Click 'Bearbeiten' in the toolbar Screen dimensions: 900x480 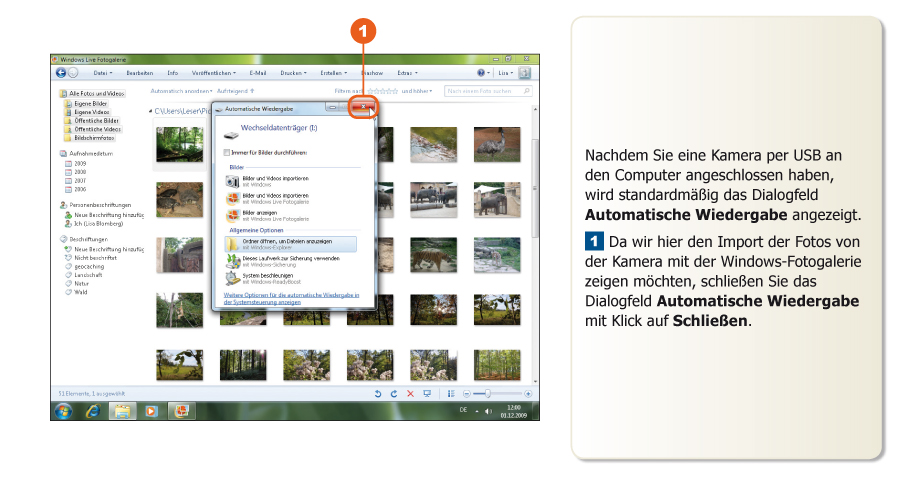pyautogui.click(x=139, y=73)
